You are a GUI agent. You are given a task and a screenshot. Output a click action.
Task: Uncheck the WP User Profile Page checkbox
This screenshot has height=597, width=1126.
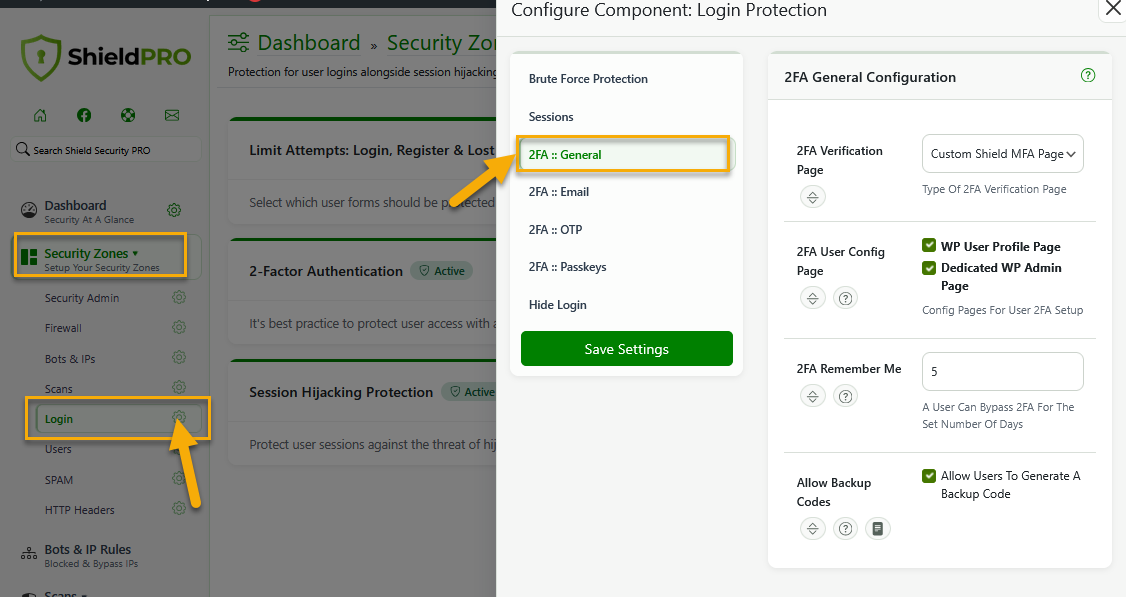(x=929, y=246)
